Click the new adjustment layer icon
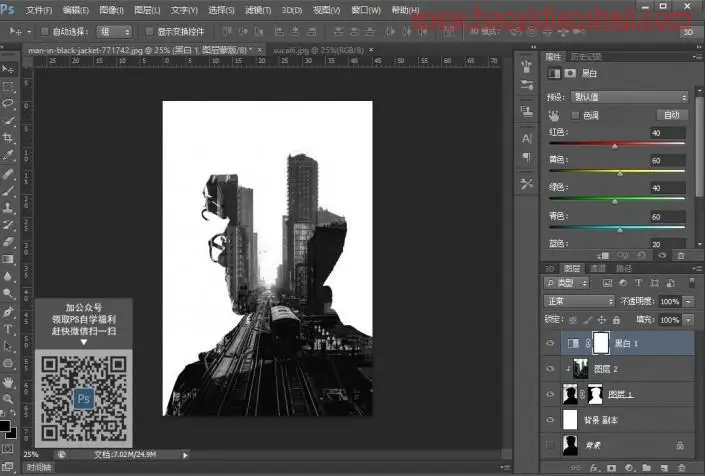 click(629, 468)
